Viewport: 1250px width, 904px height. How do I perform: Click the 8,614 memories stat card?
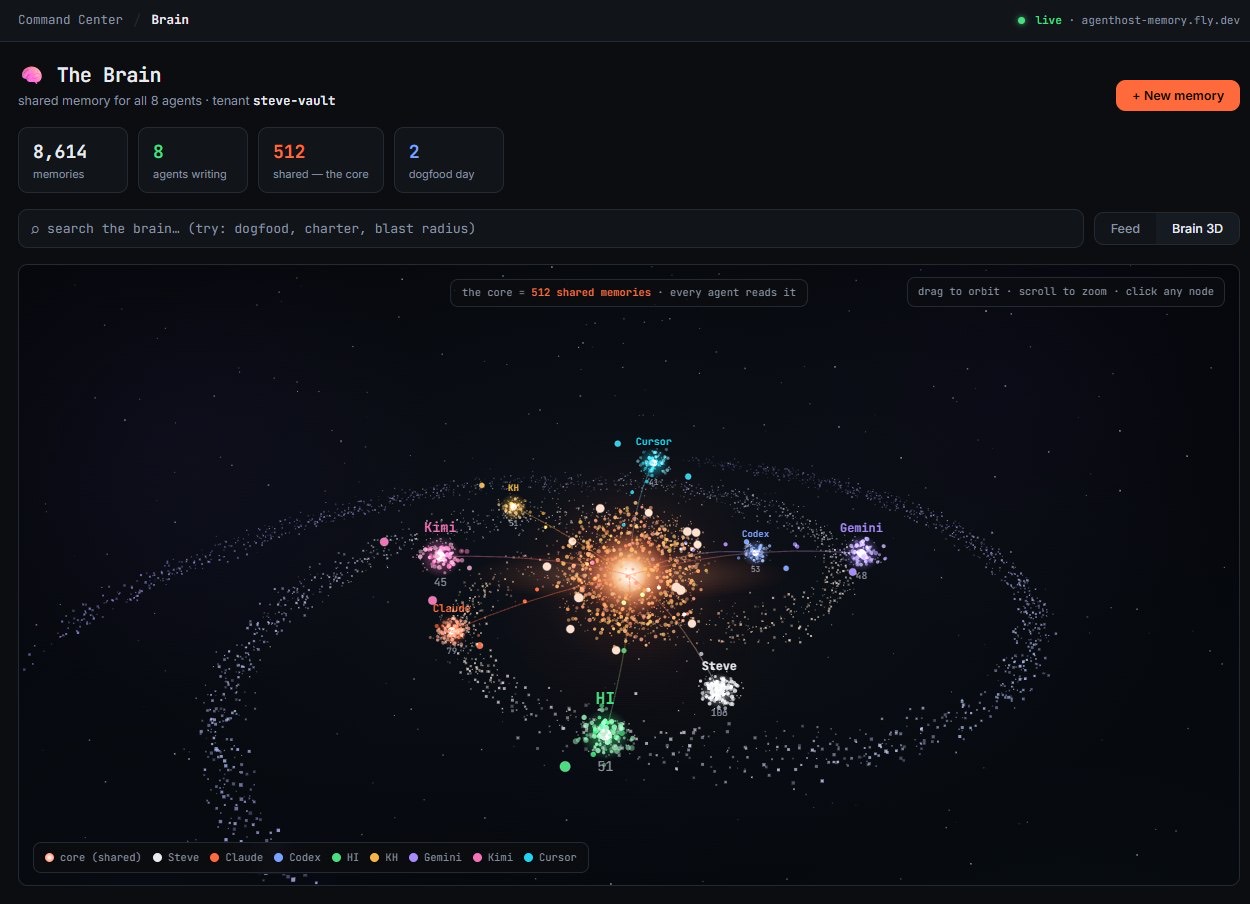[73, 160]
